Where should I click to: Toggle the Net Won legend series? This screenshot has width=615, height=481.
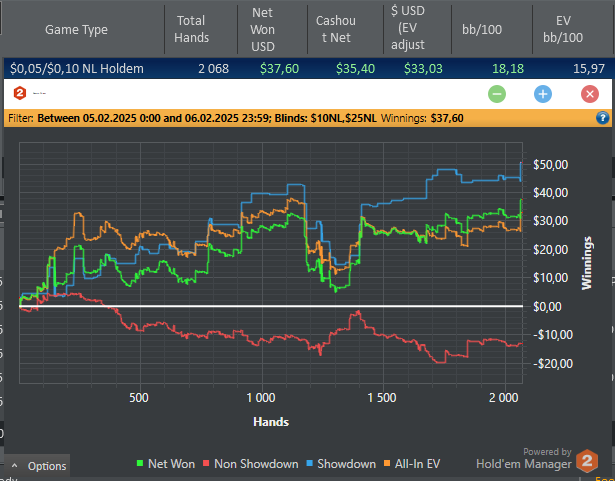pos(165,464)
